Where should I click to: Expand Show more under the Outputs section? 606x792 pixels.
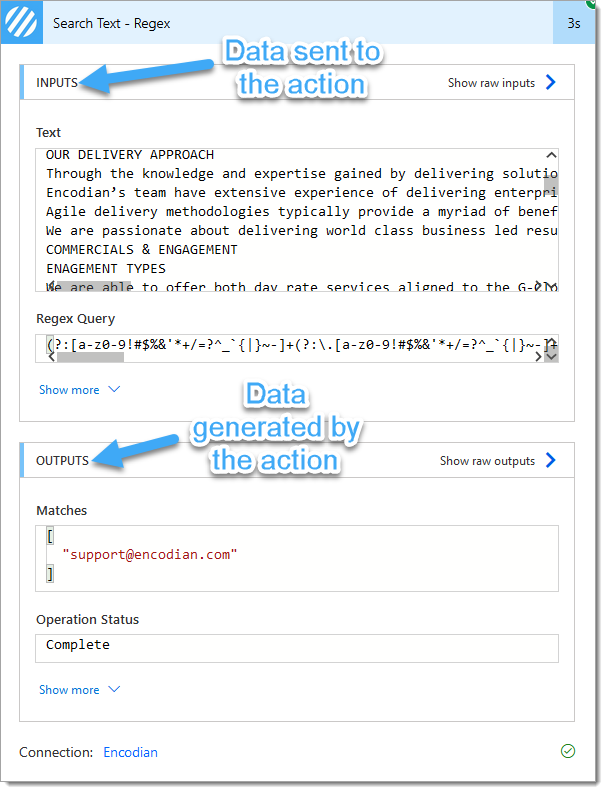pyautogui.click(x=79, y=690)
